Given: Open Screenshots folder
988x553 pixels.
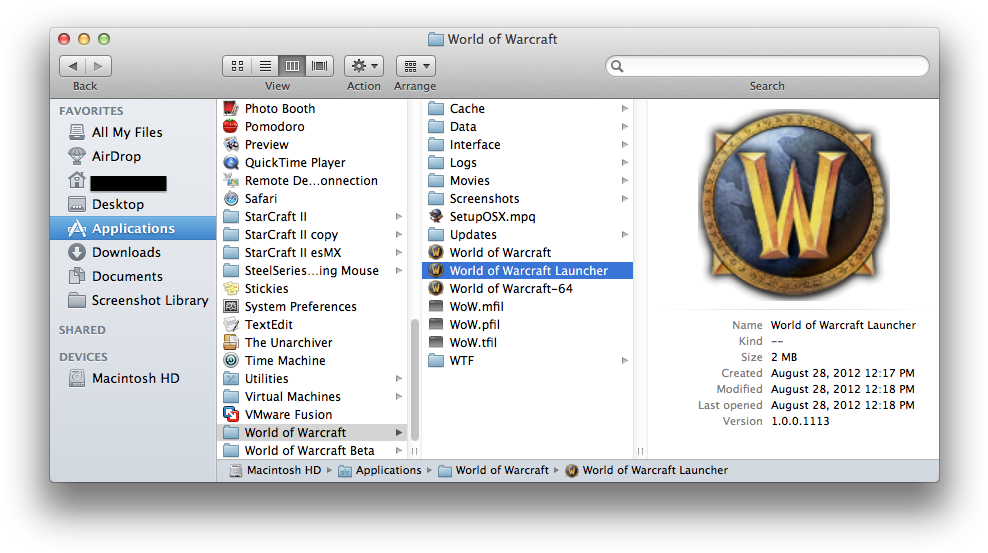Looking at the screenshot, I should click(x=528, y=198).
